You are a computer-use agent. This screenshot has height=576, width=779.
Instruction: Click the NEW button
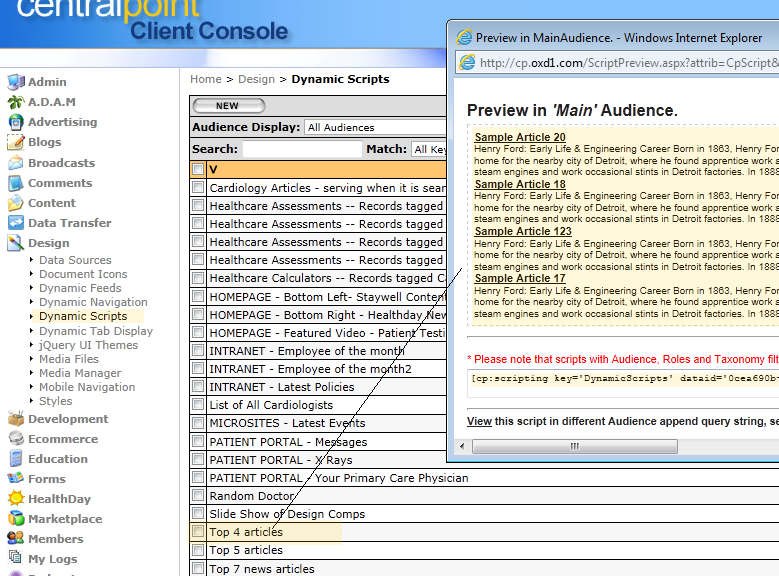coord(227,105)
